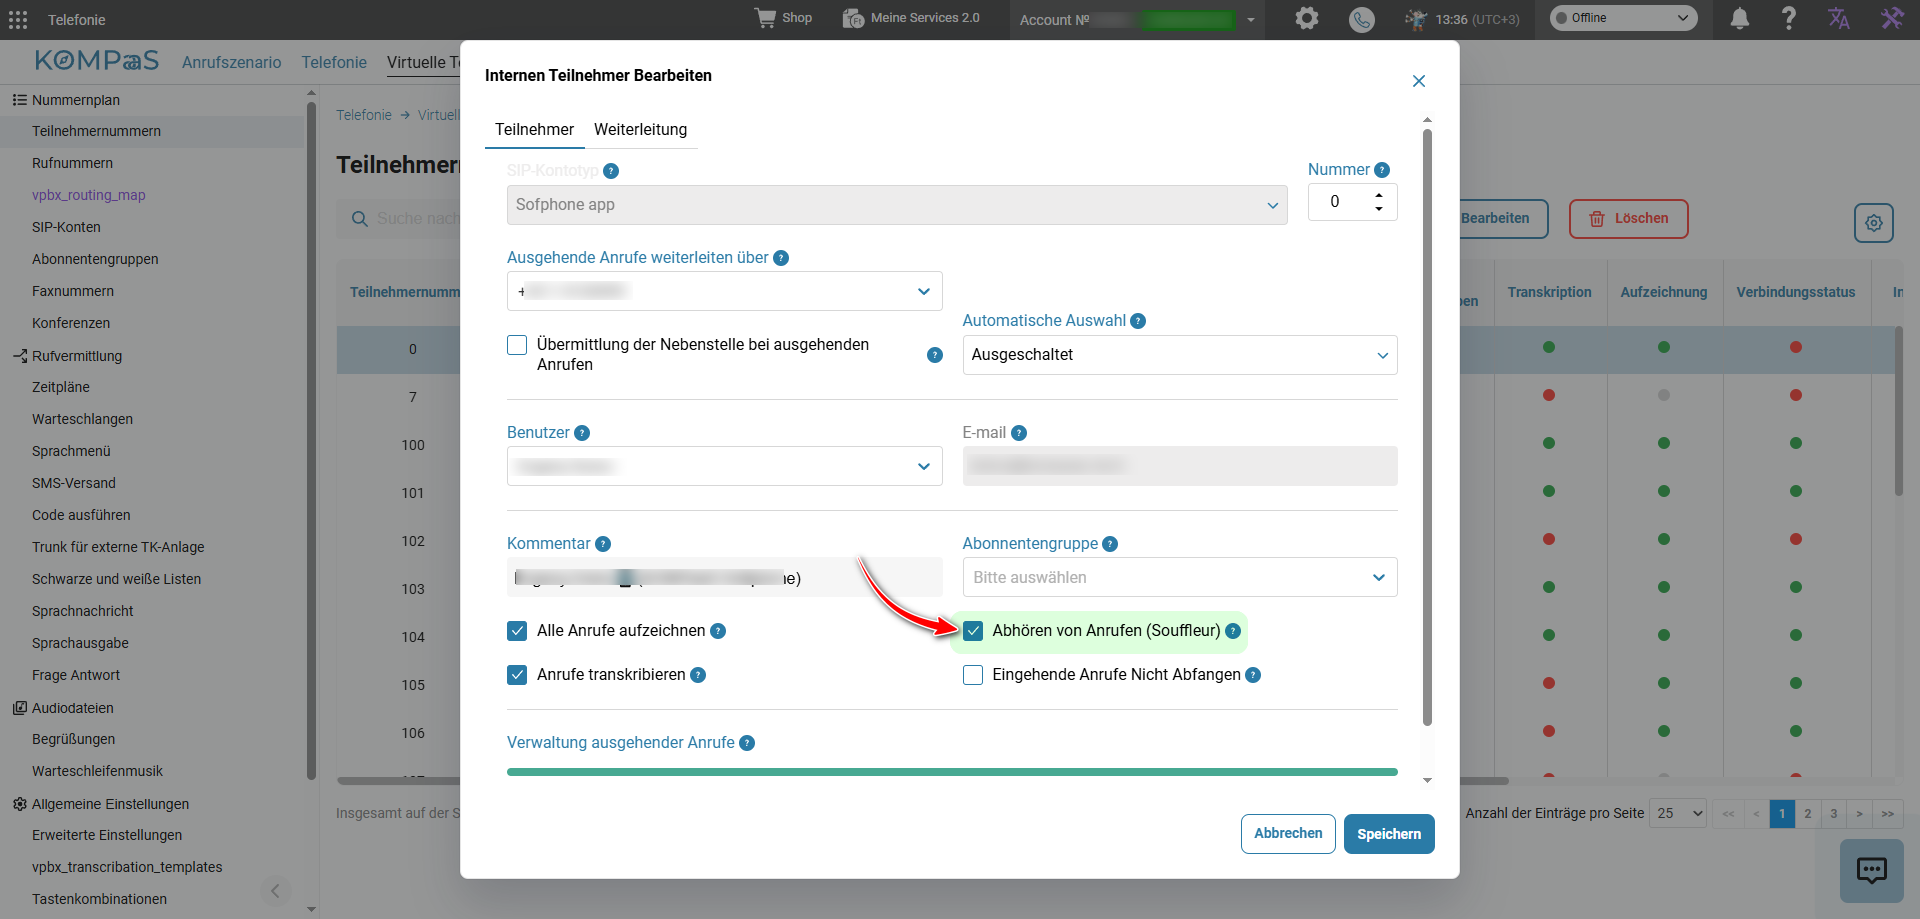This screenshot has height=919, width=1920.
Task: Open Automatische Auswahl dropdown
Action: tap(1180, 355)
